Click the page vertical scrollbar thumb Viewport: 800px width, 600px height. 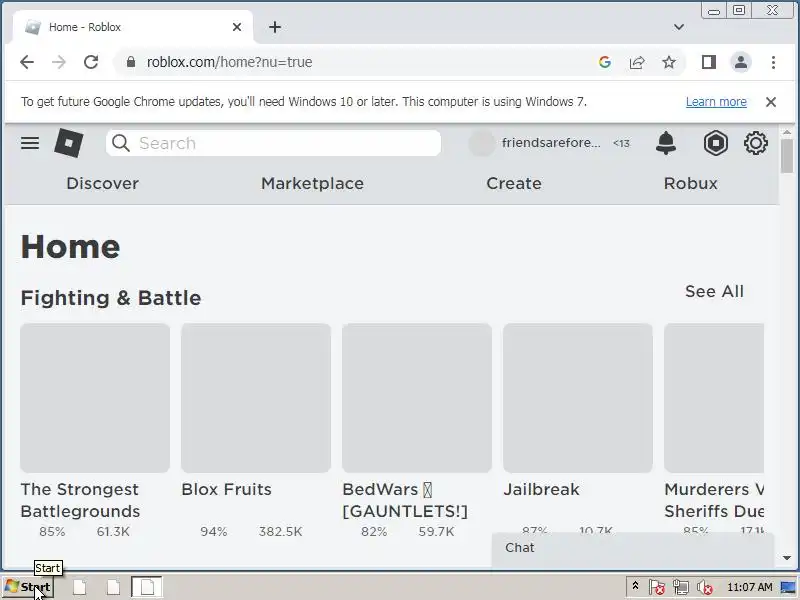[x=787, y=155]
